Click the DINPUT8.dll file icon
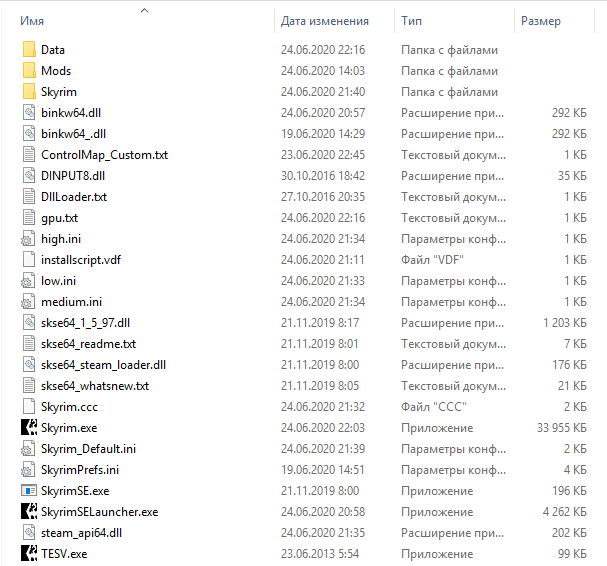The width and height of the screenshot is (607, 566). [29, 176]
